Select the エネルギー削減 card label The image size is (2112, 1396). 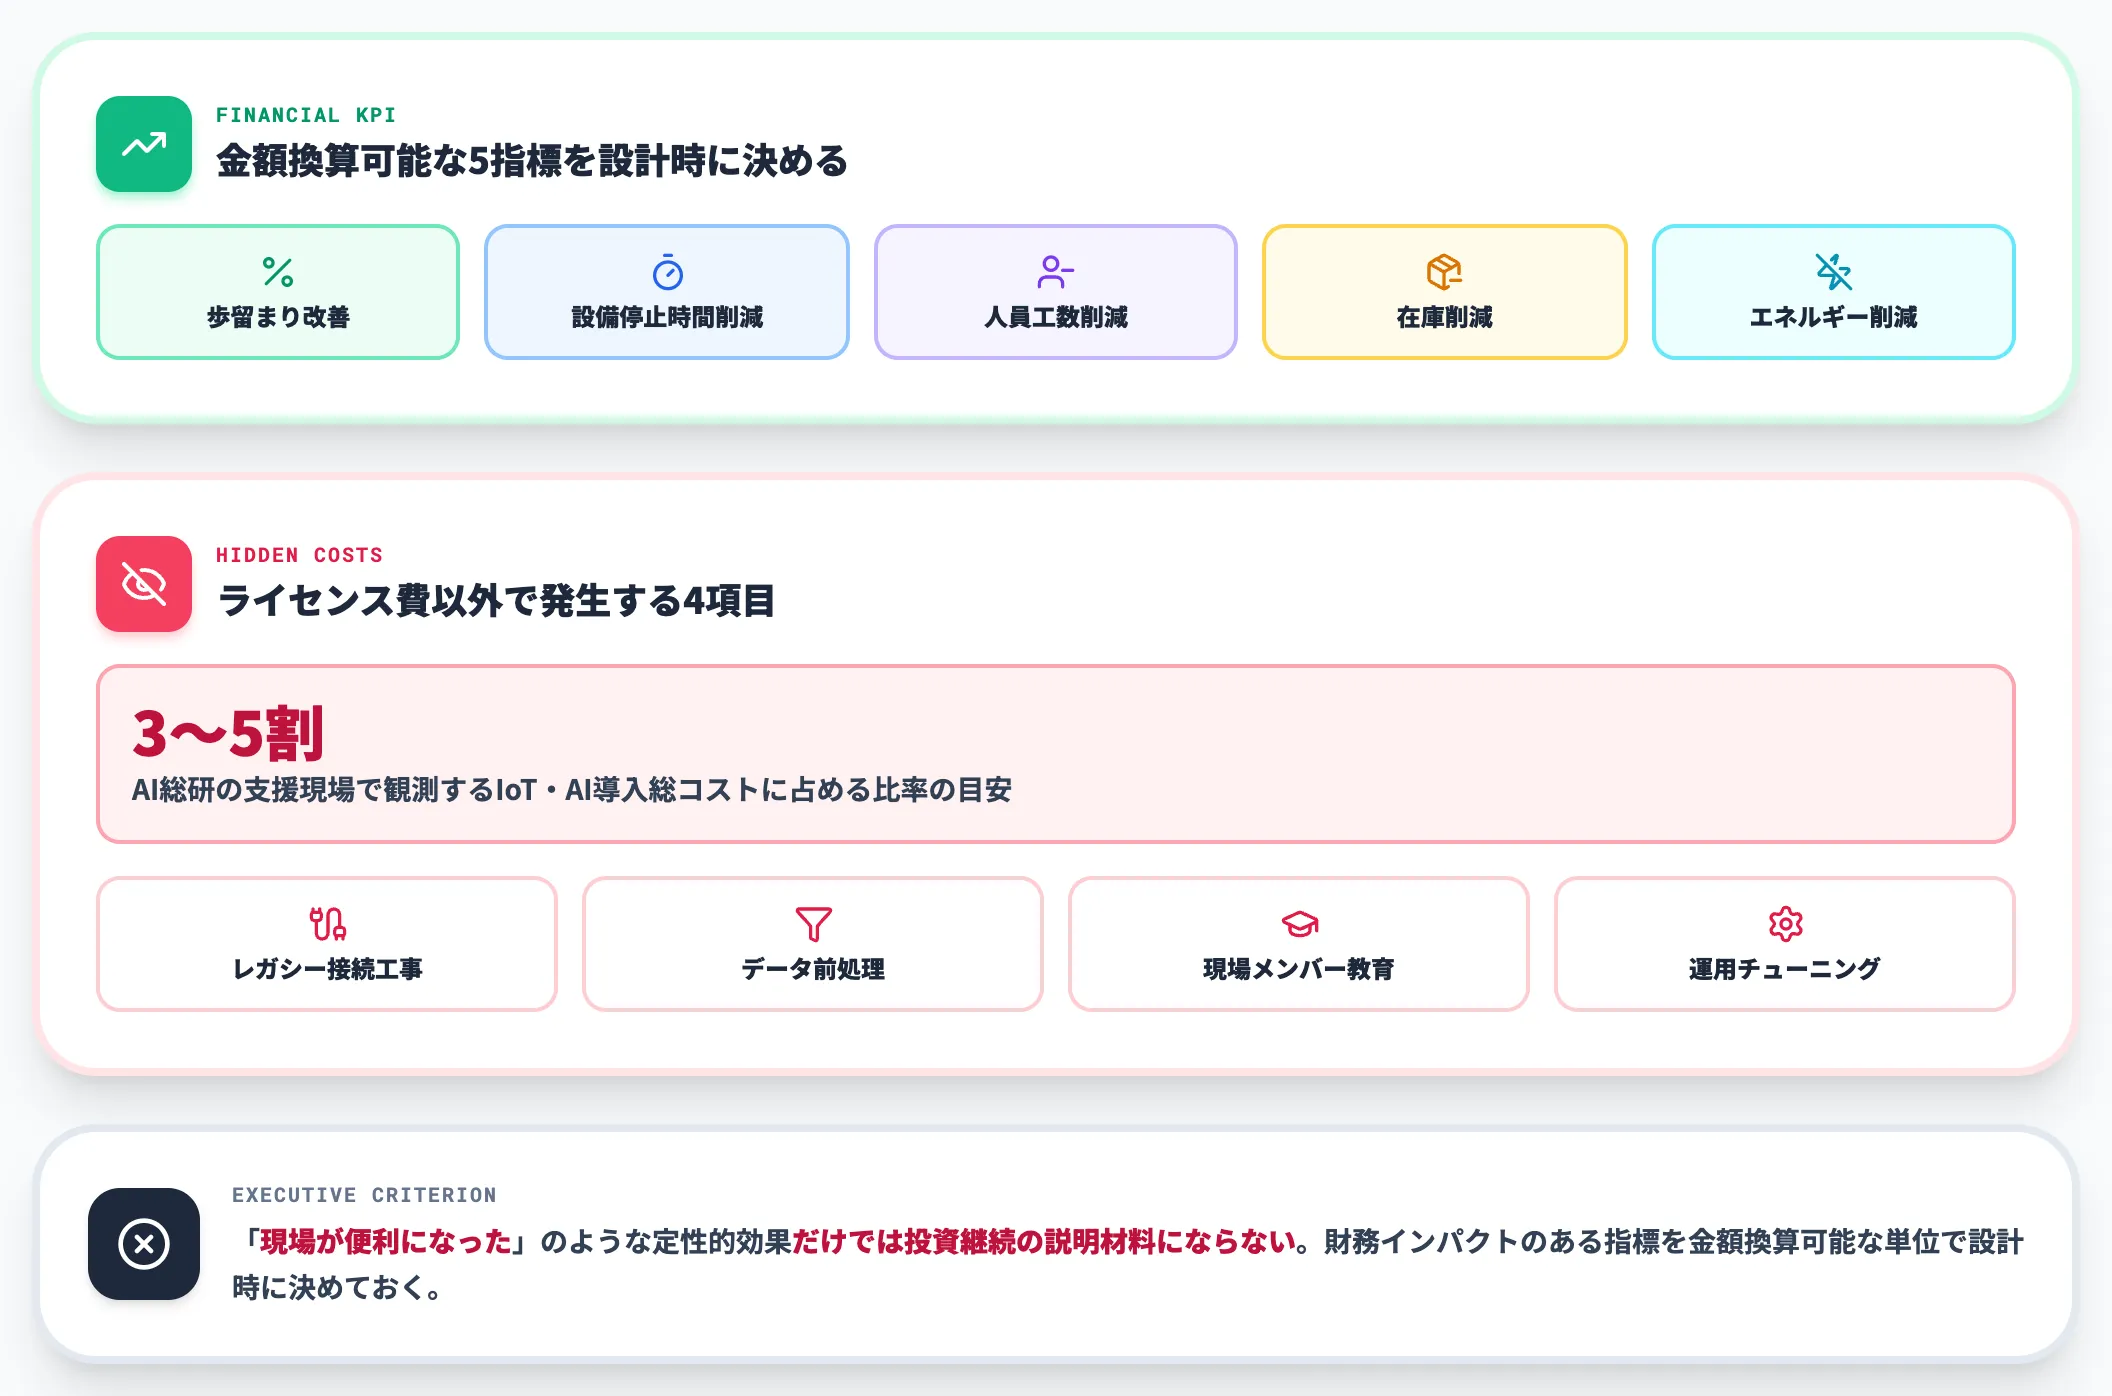(1833, 317)
